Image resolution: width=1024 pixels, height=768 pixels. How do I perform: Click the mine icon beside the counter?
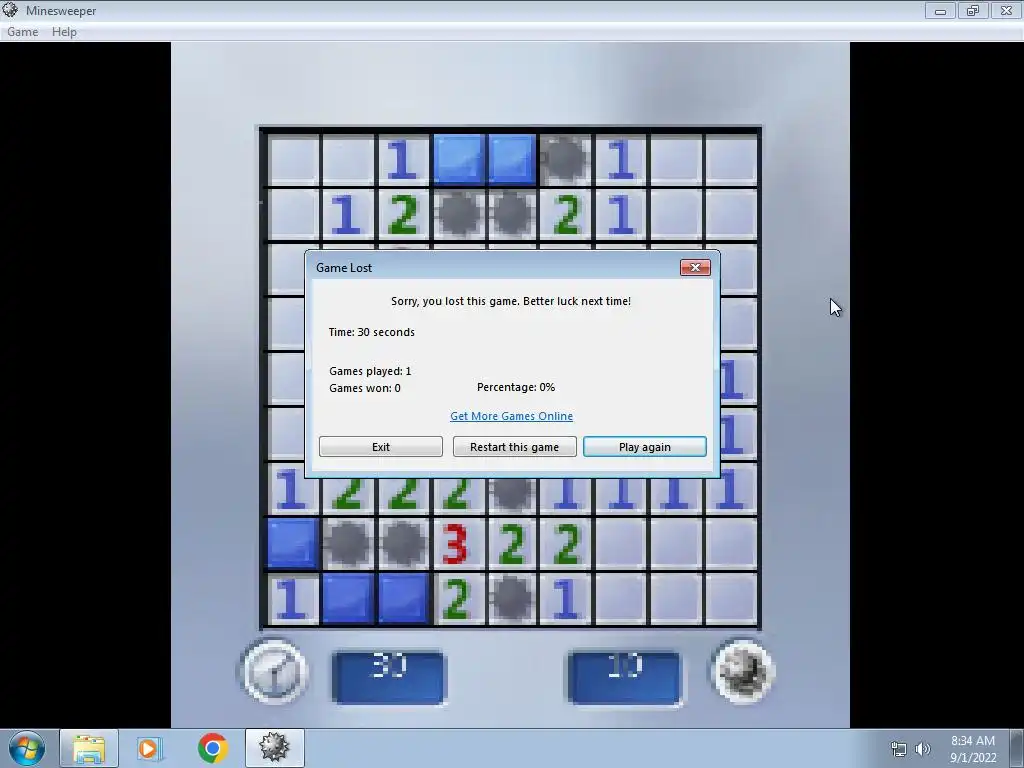point(743,671)
